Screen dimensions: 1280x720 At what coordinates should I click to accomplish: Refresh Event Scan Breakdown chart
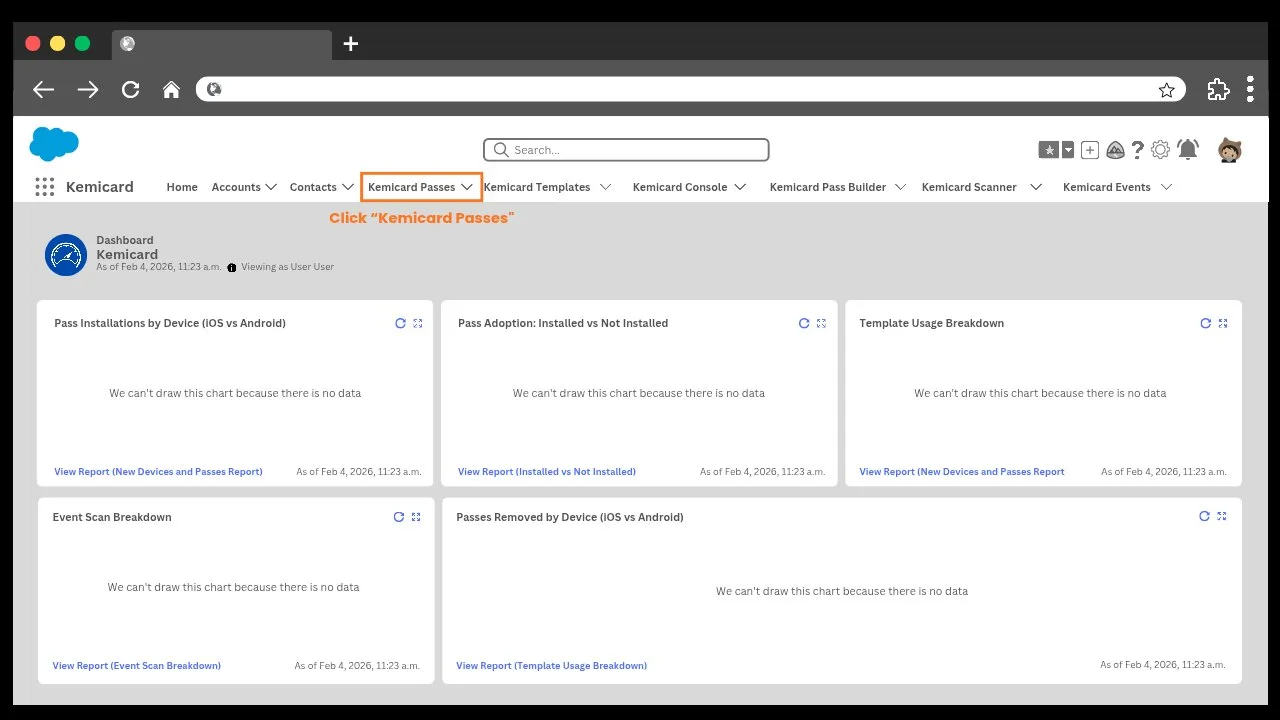click(x=399, y=517)
